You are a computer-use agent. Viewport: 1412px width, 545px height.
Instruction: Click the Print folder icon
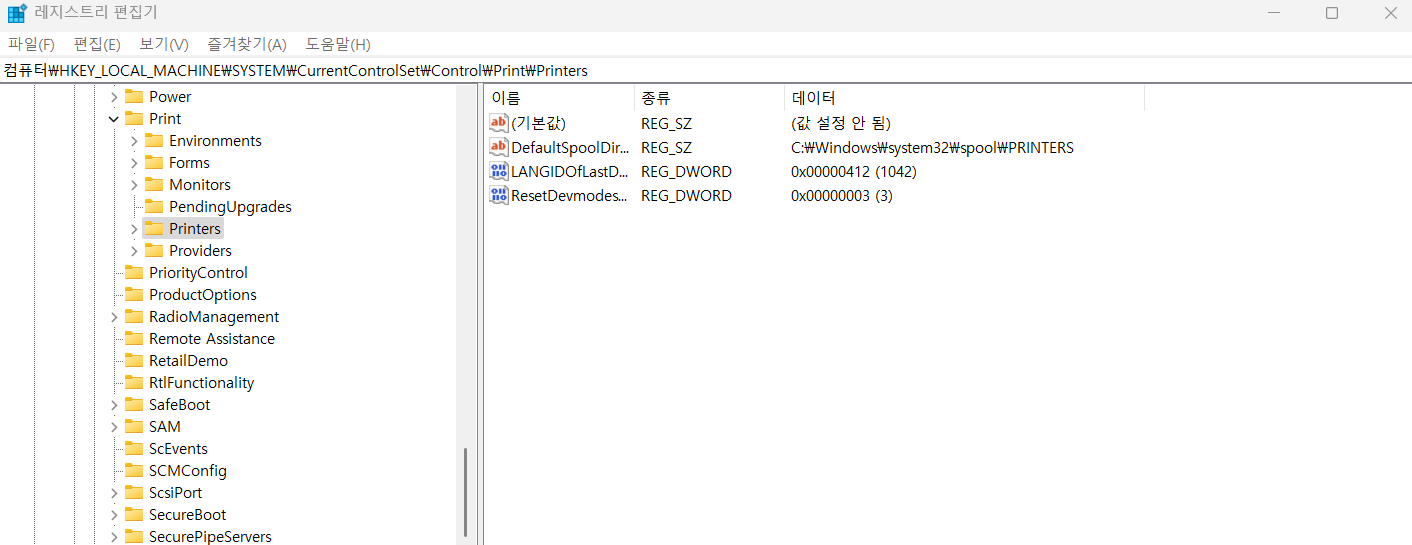[x=134, y=119]
